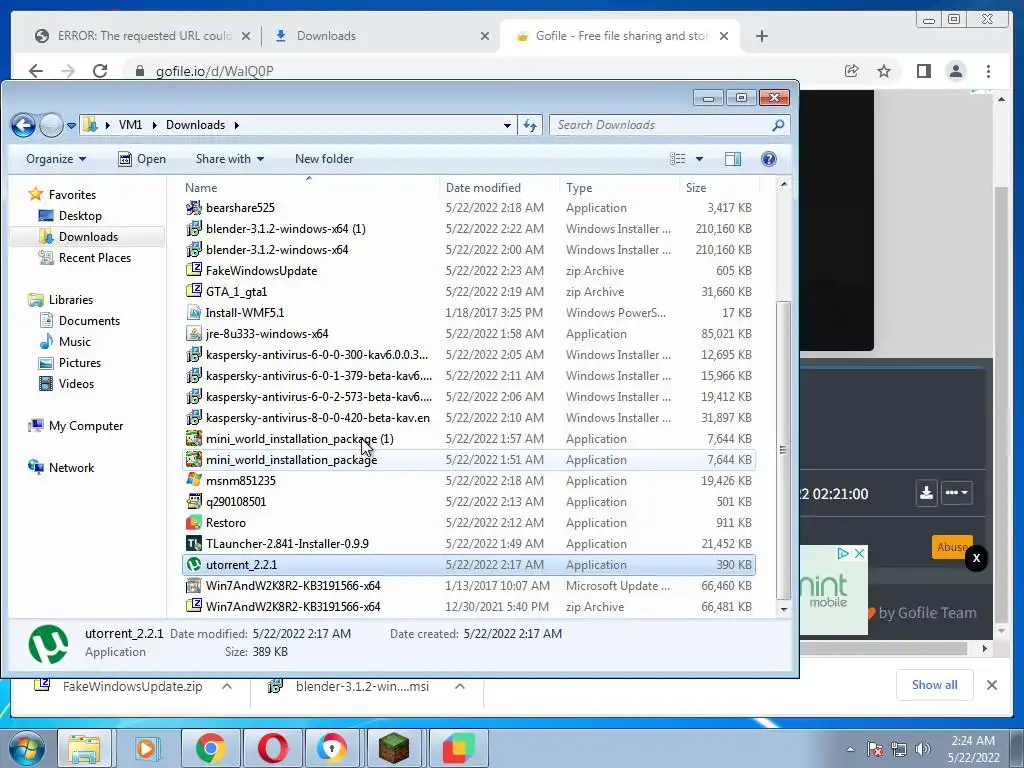The height and width of the screenshot is (768, 1024).
Task: Click New folder button
Action: point(324,159)
